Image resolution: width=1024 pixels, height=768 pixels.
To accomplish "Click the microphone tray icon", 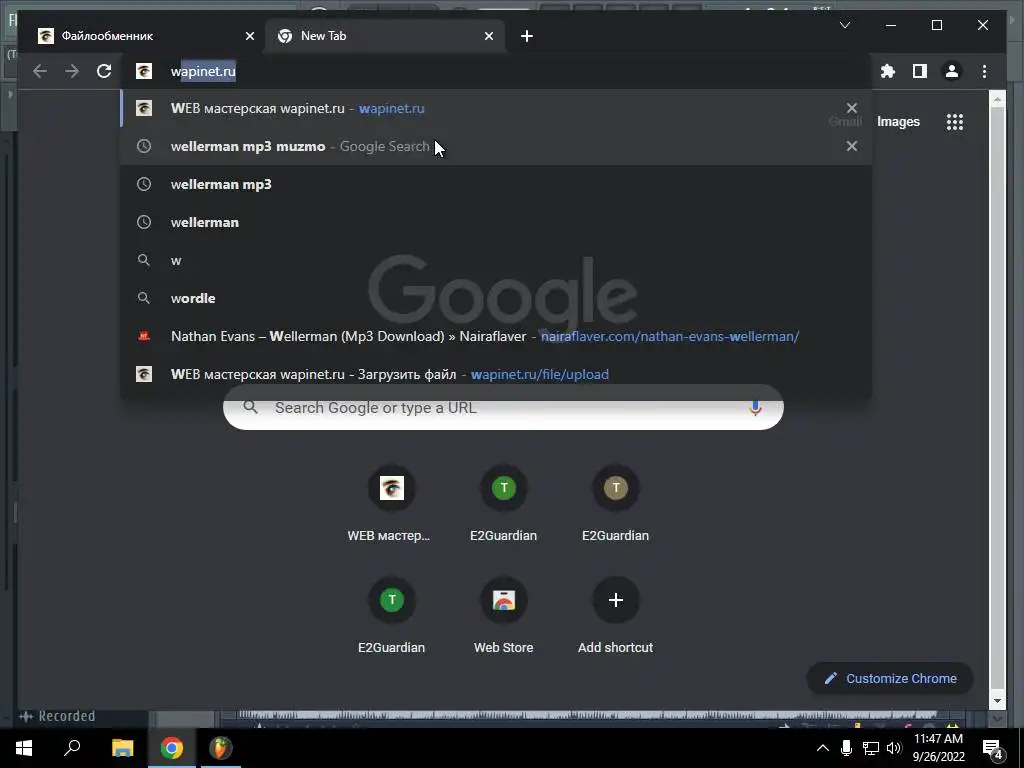I will coord(846,748).
